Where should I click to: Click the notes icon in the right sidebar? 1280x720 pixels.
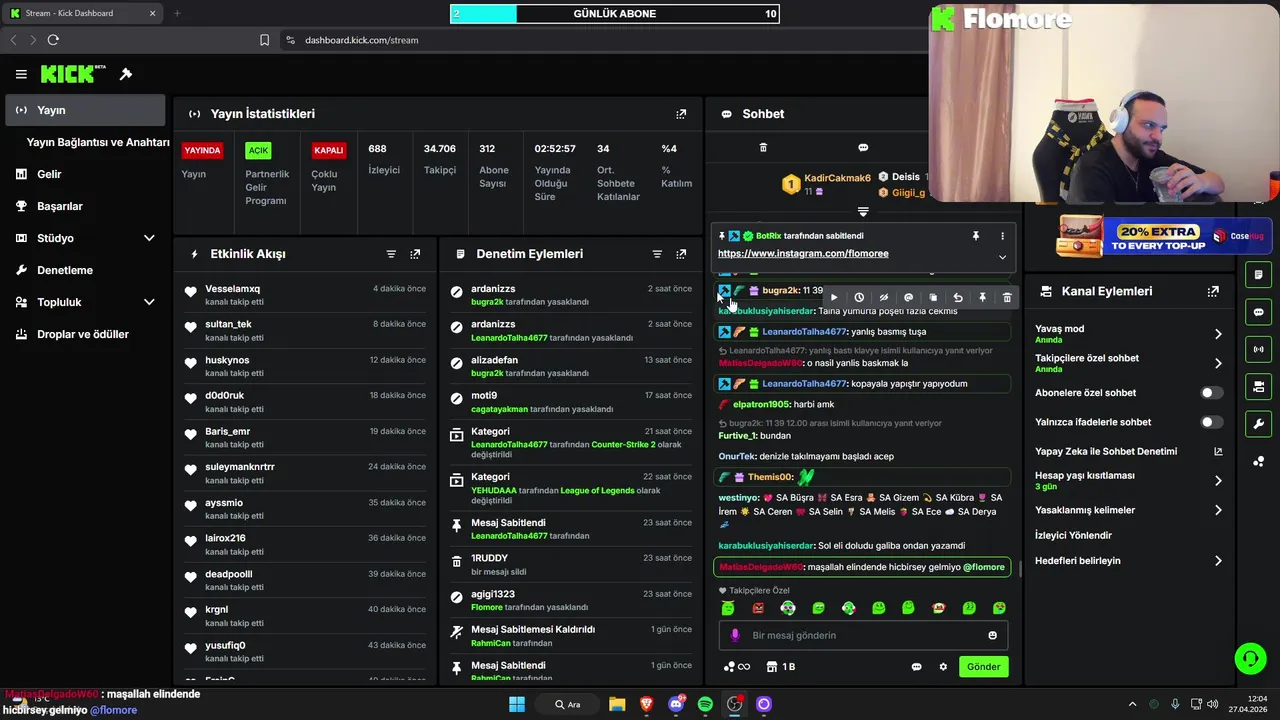click(1258, 275)
